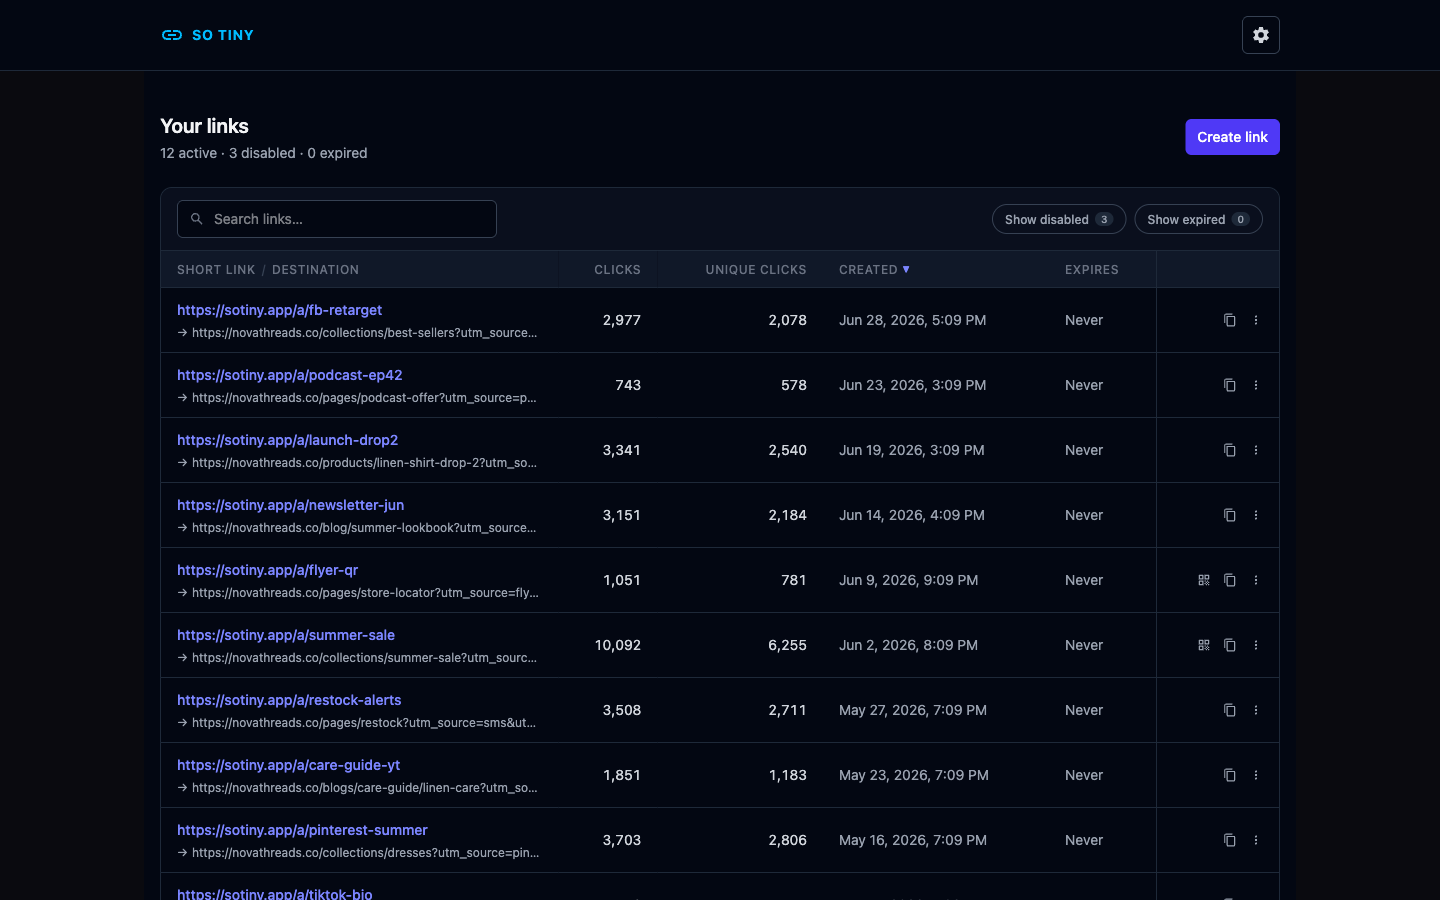Open more options for summer-sale row
The image size is (1440, 900).
(x=1256, y=645)
